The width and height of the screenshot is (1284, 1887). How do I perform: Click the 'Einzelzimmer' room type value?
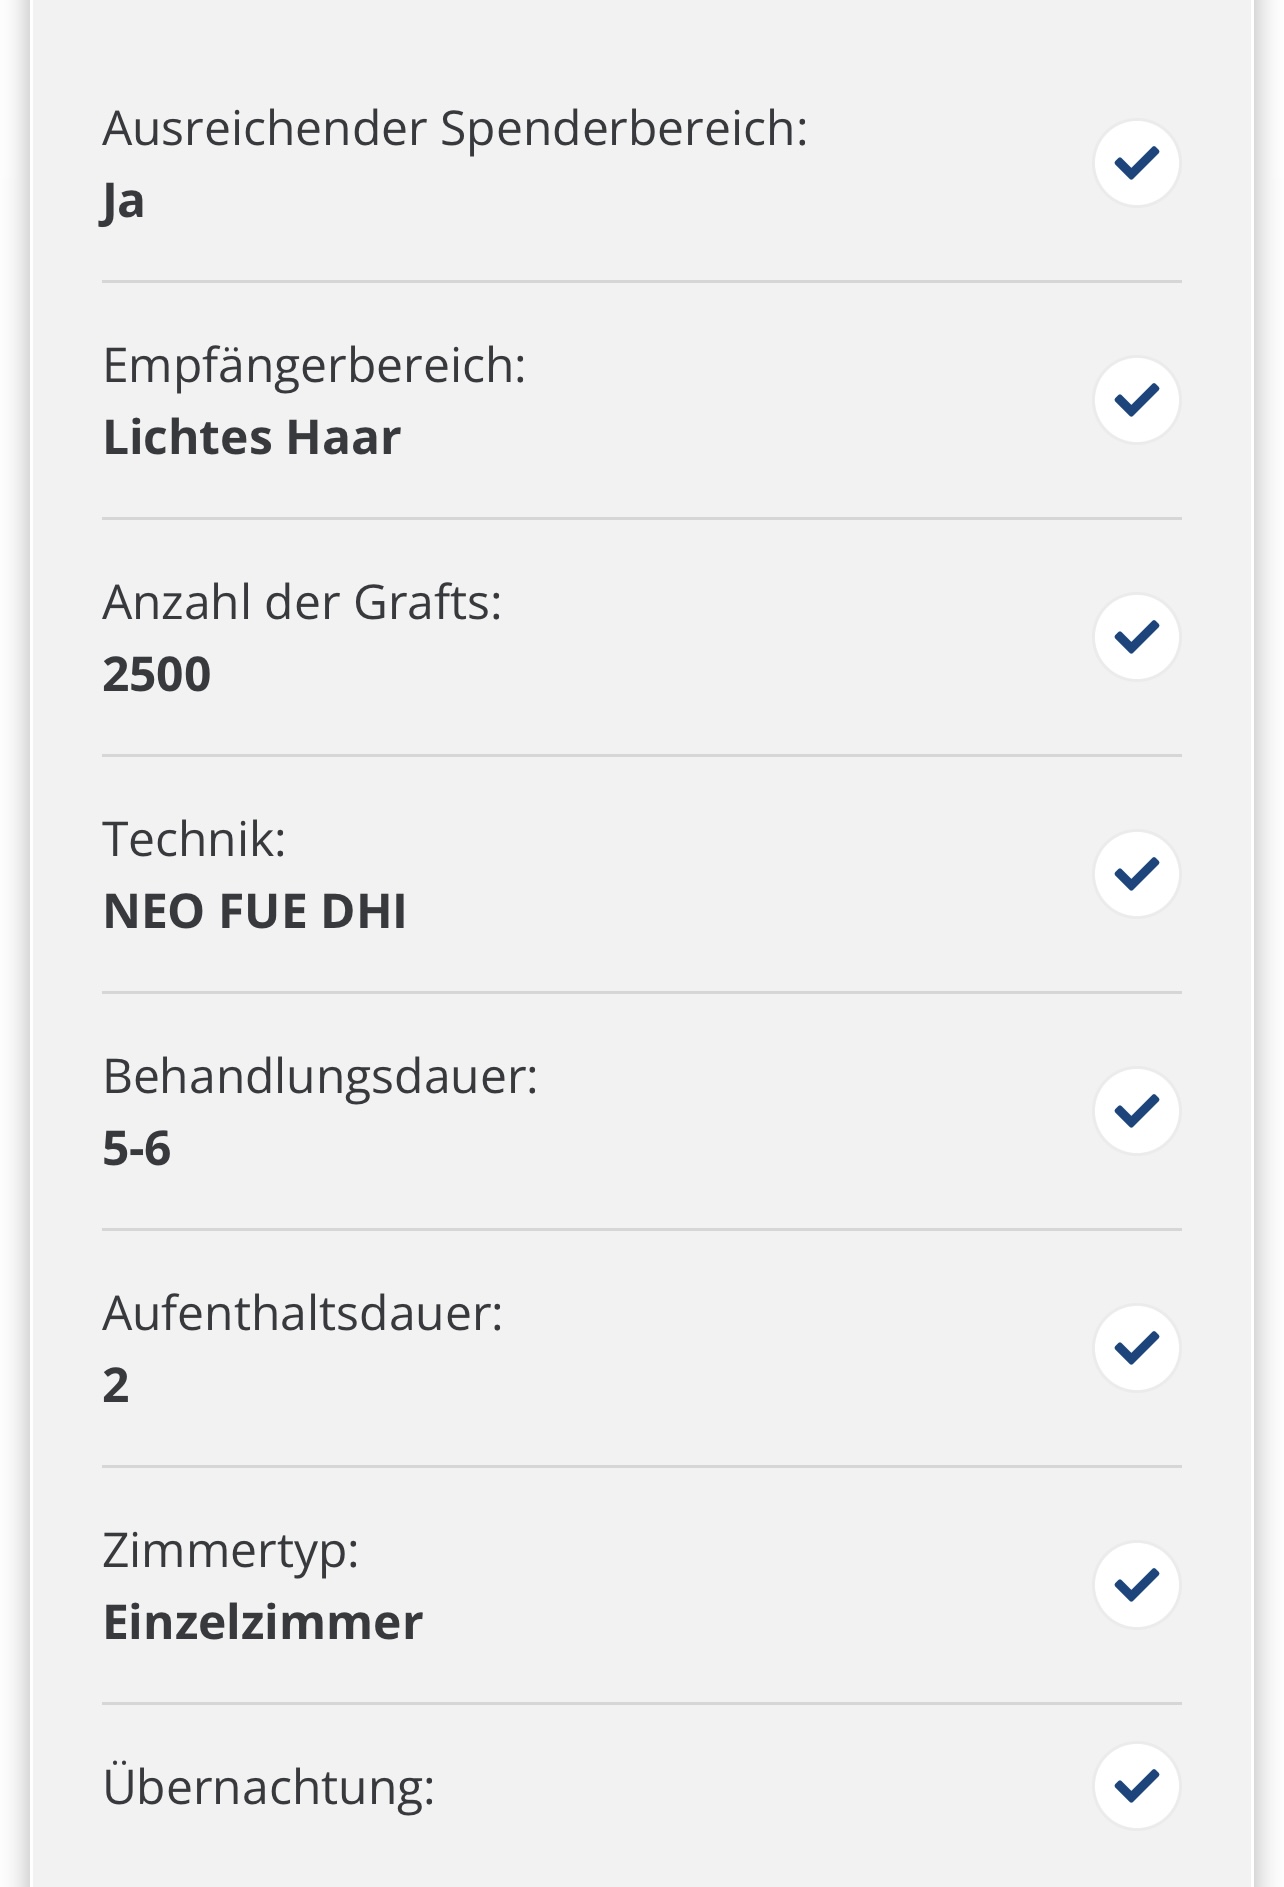coord(263,1622)
